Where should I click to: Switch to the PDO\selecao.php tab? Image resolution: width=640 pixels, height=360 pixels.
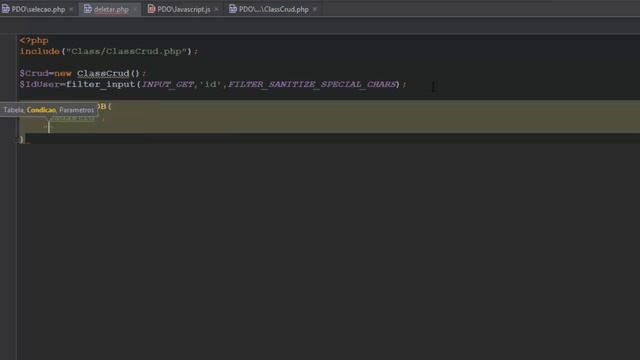38,9
